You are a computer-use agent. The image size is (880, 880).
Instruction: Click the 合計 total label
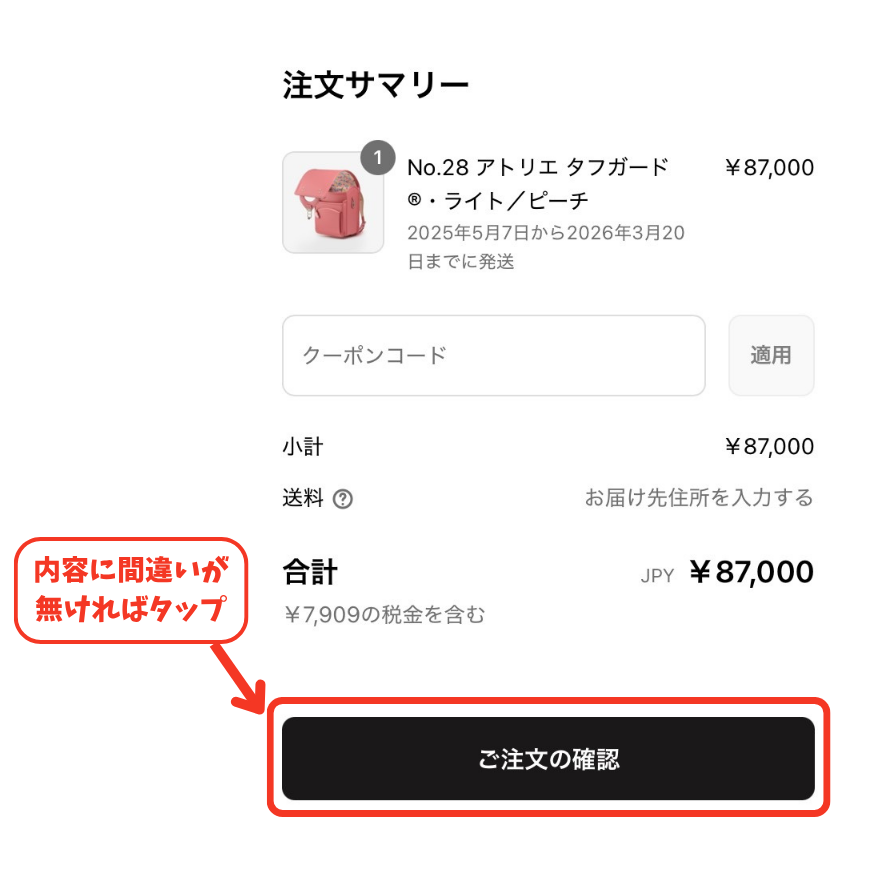pyautogui.click(x=310, y=572)
